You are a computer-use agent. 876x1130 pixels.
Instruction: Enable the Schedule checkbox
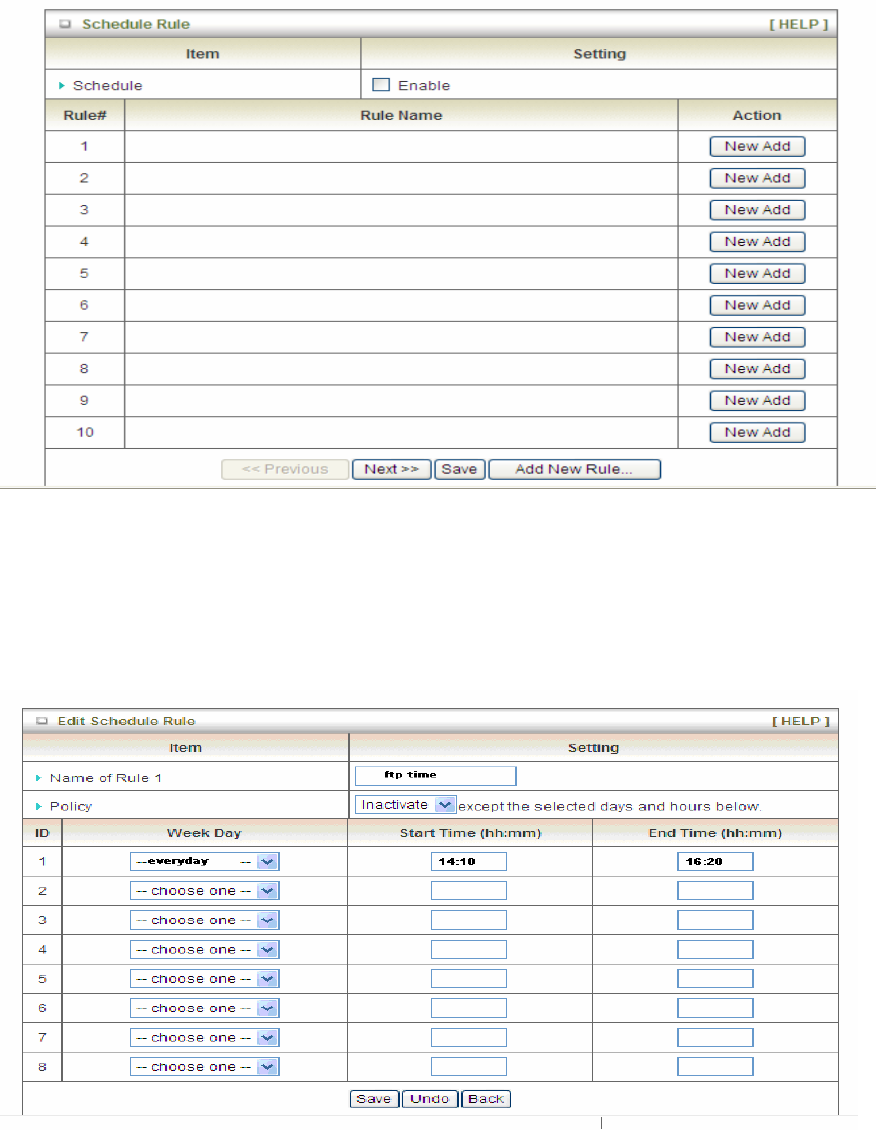[x=381, y=85]
